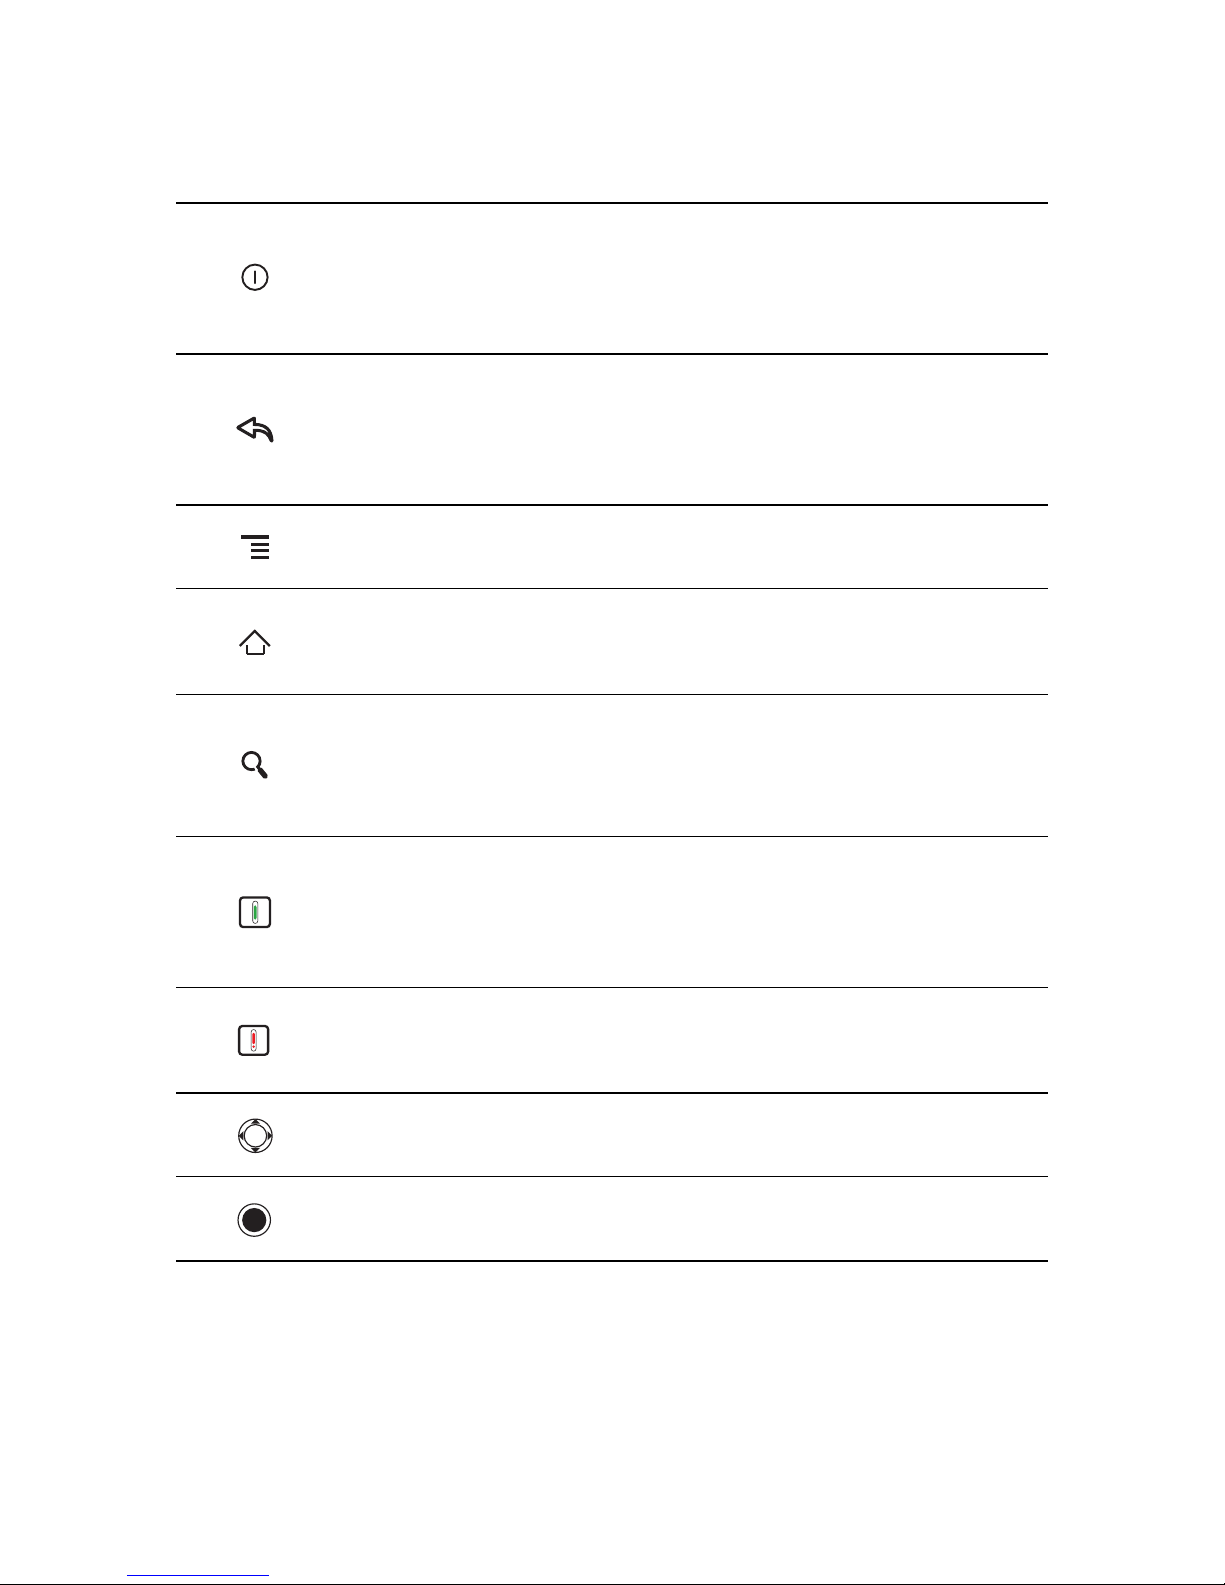
Task: Select the green send key icon
Action: [x=255, y=913]
